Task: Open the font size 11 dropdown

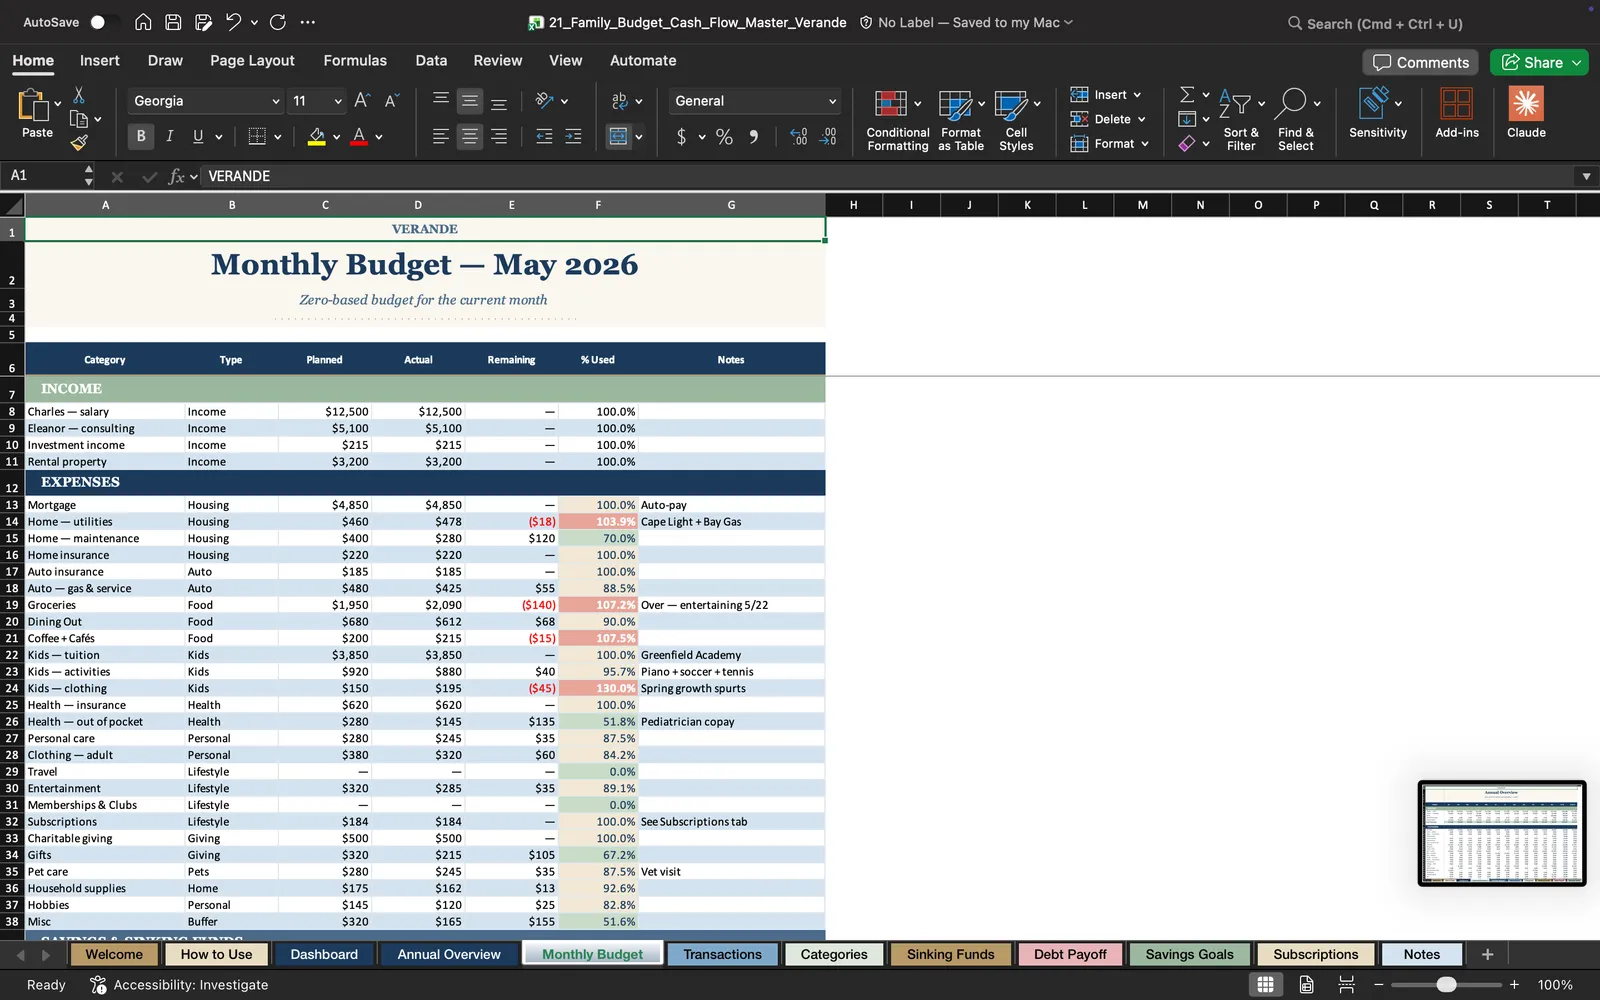Action: point(338,101)
